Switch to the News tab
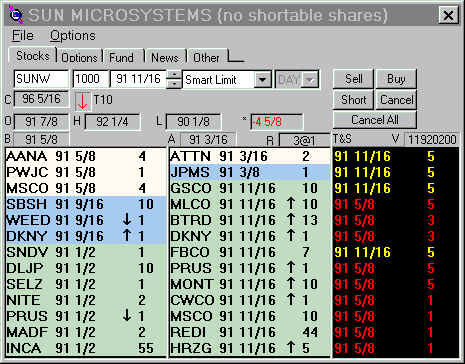The height and width of the screenshot is (364, 465). coord(165,58)
